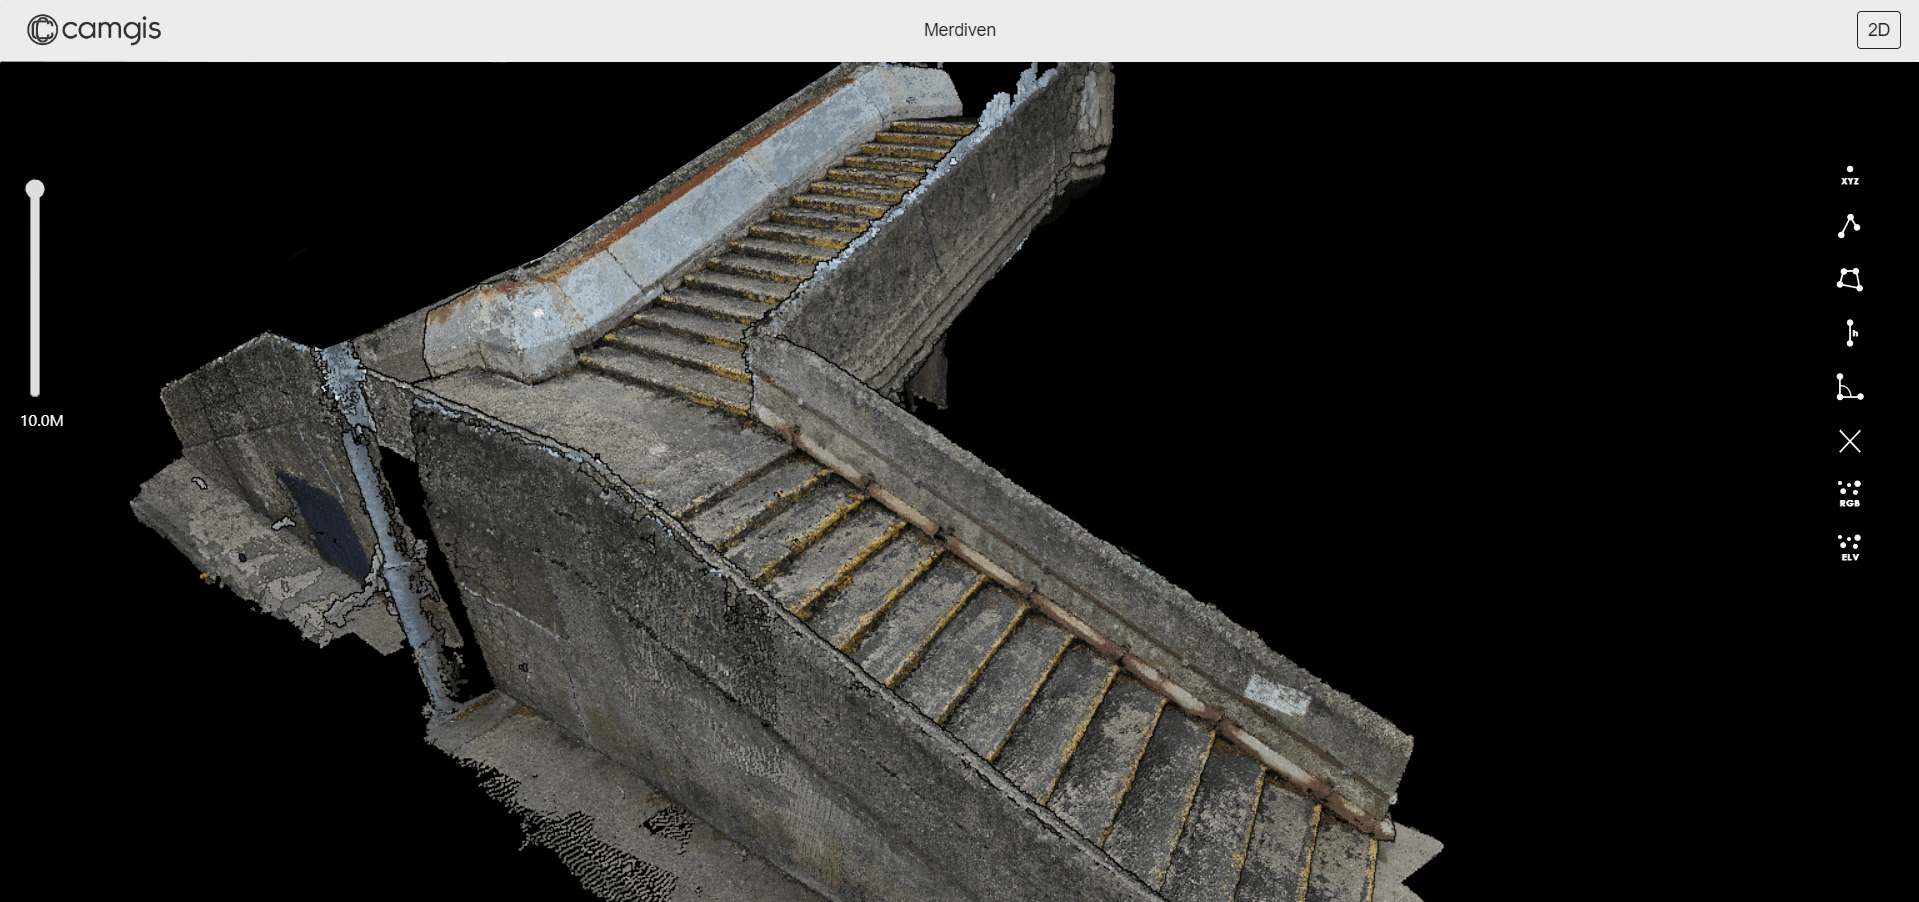This screenshot has width=1919, height=902.
Task: Select the height measurement tool
Action: pyautogui.click(x=1851, y=333)
